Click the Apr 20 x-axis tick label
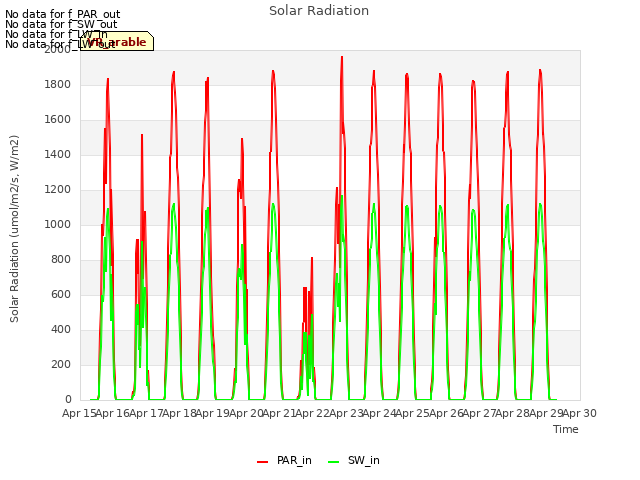 point(246,413)
